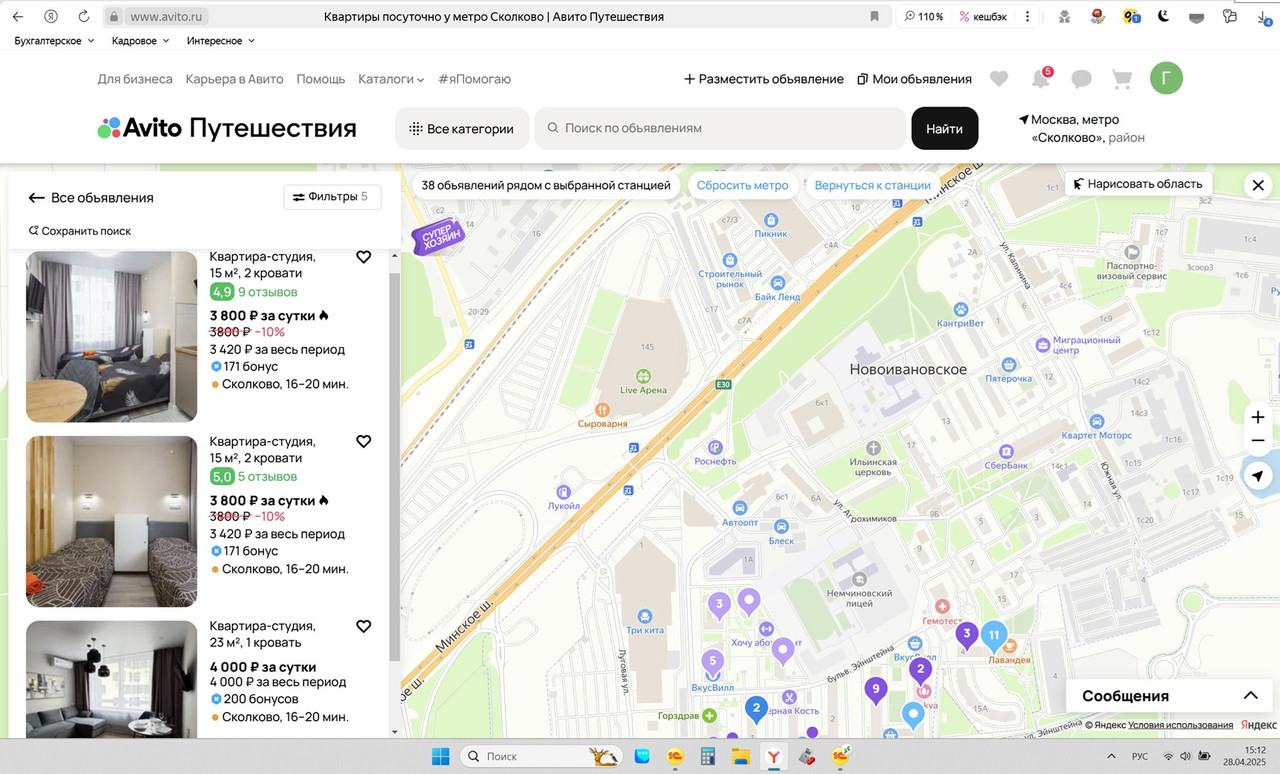
Task: Open Условия использования Yandex link
Action: [x=1180, y=725]
